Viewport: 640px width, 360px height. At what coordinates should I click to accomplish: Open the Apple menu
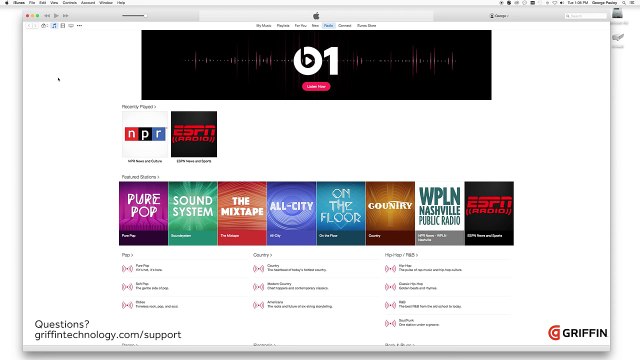coord(7,2)
